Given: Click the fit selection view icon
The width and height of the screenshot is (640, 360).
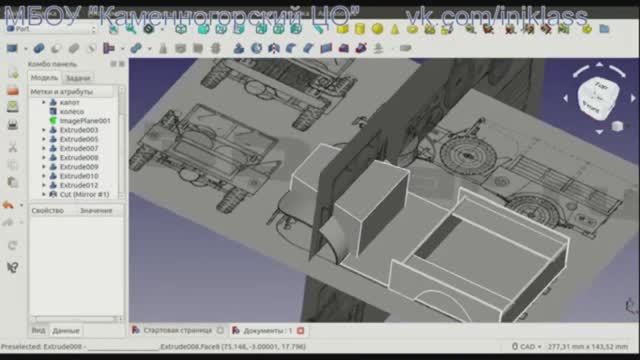Looking at the screenshot, I should [x=131, y=29].
